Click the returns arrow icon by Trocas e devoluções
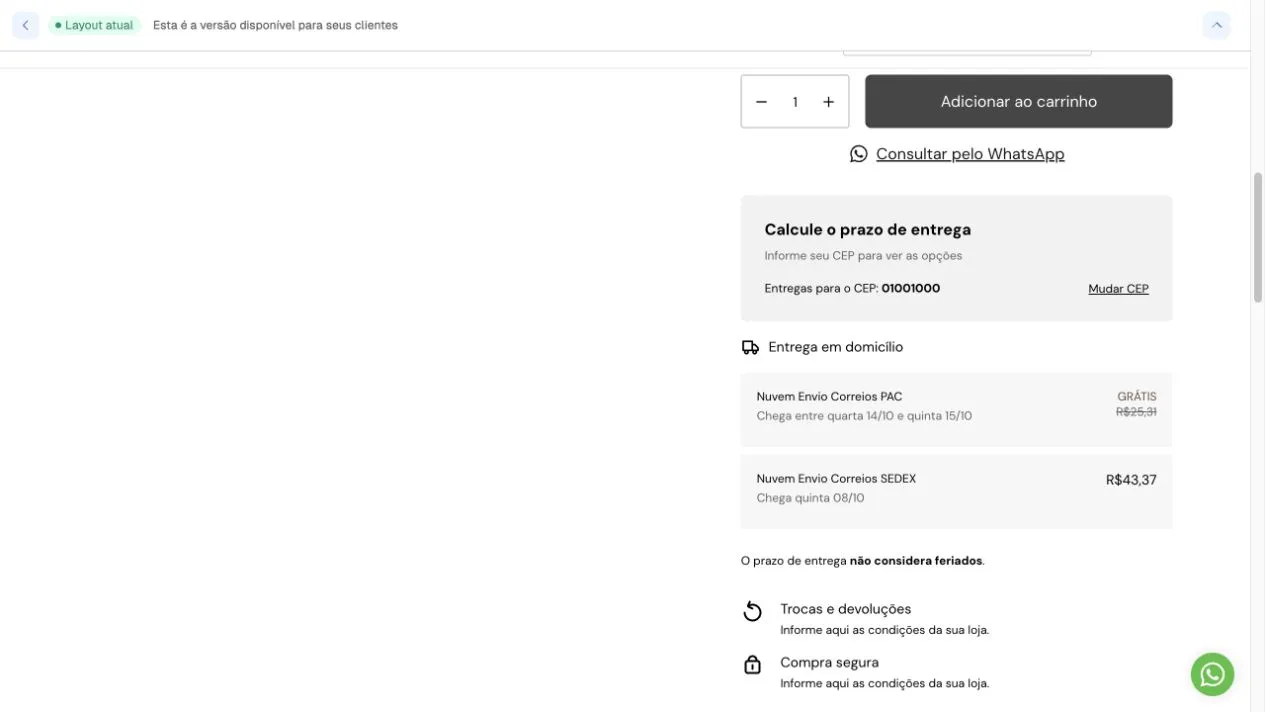The height and width of the screenshot is (712, 1265). [x=753, y=611]
